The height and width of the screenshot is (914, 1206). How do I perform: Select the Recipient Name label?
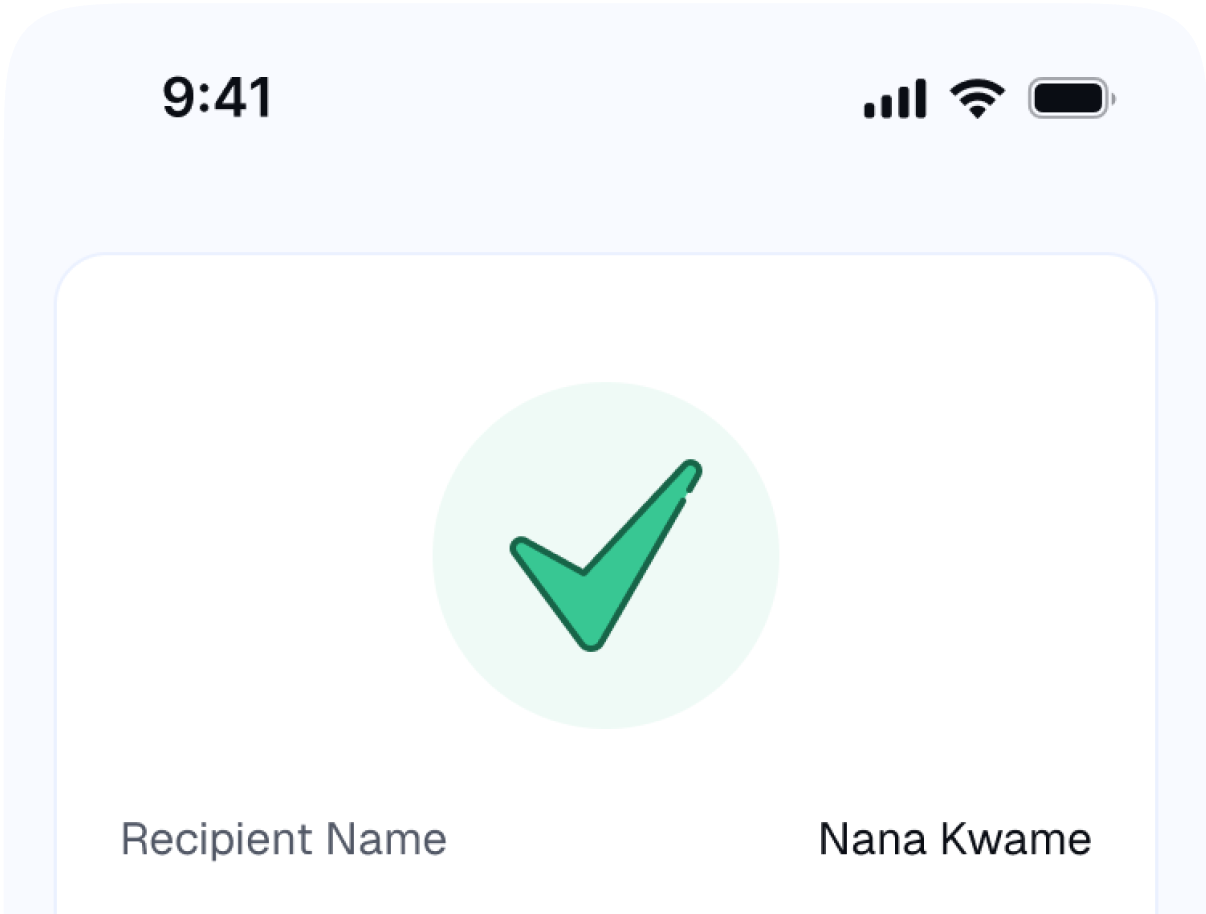point(284,839)
